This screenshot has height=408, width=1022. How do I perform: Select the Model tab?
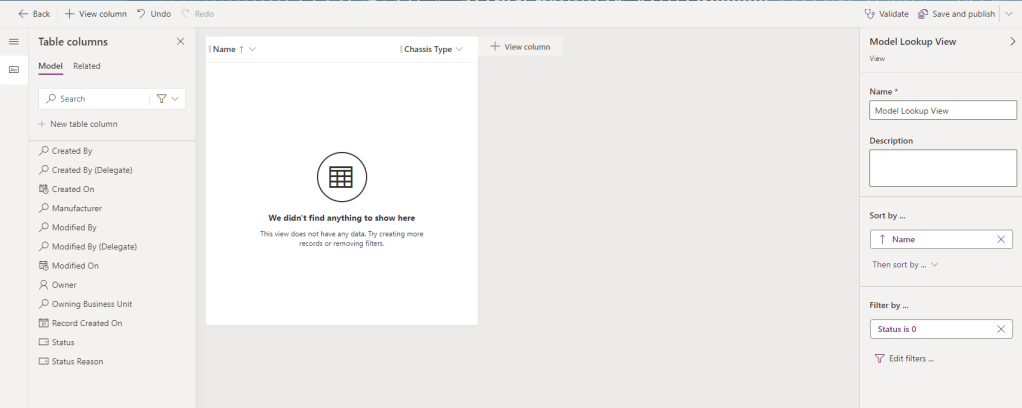point(50,66)
